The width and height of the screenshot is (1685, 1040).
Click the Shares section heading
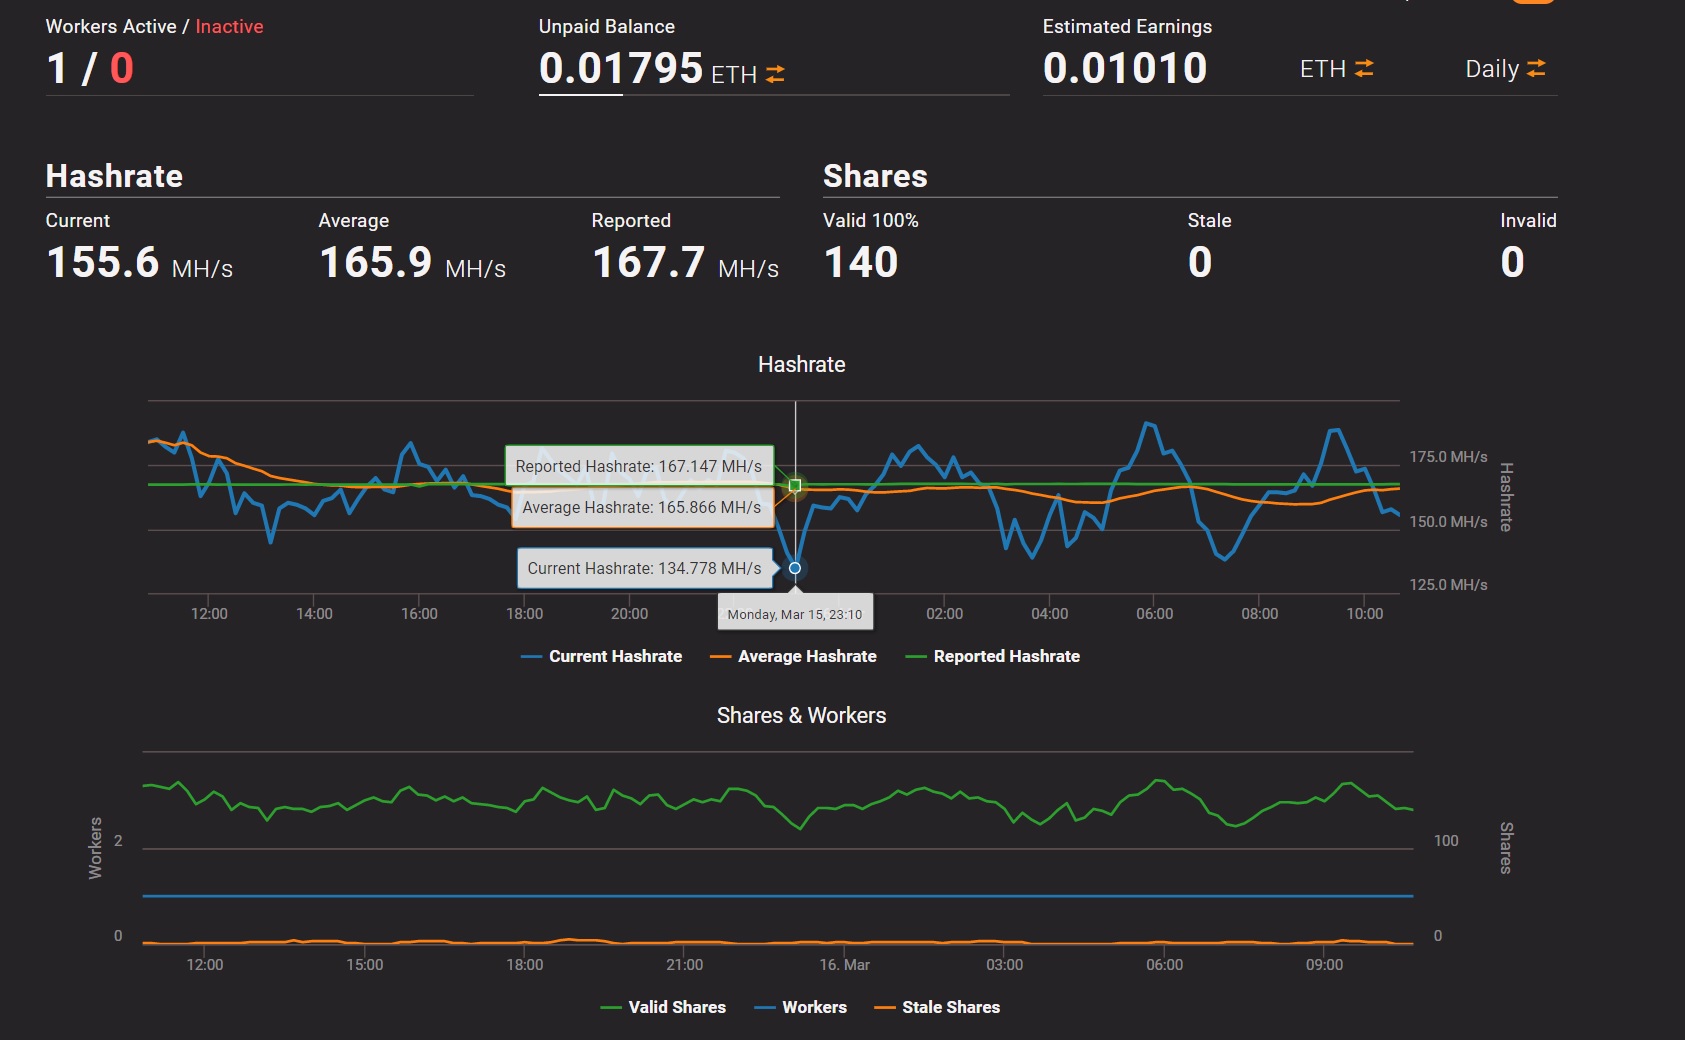click(875, 176)
